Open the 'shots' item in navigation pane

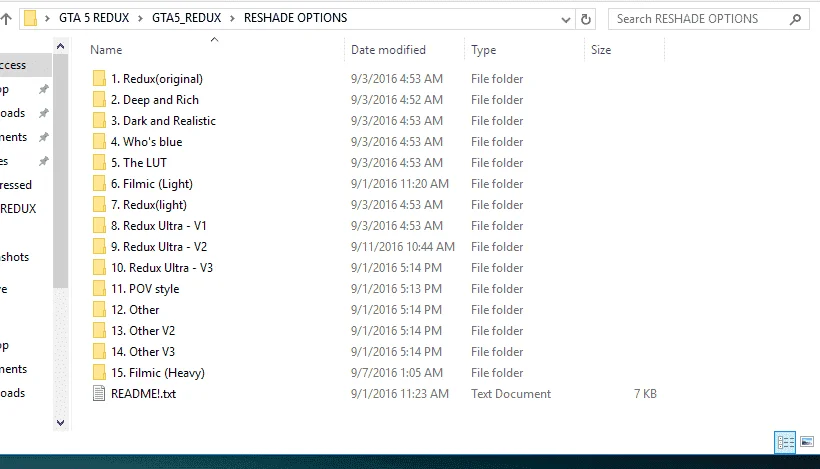(15, 257)
